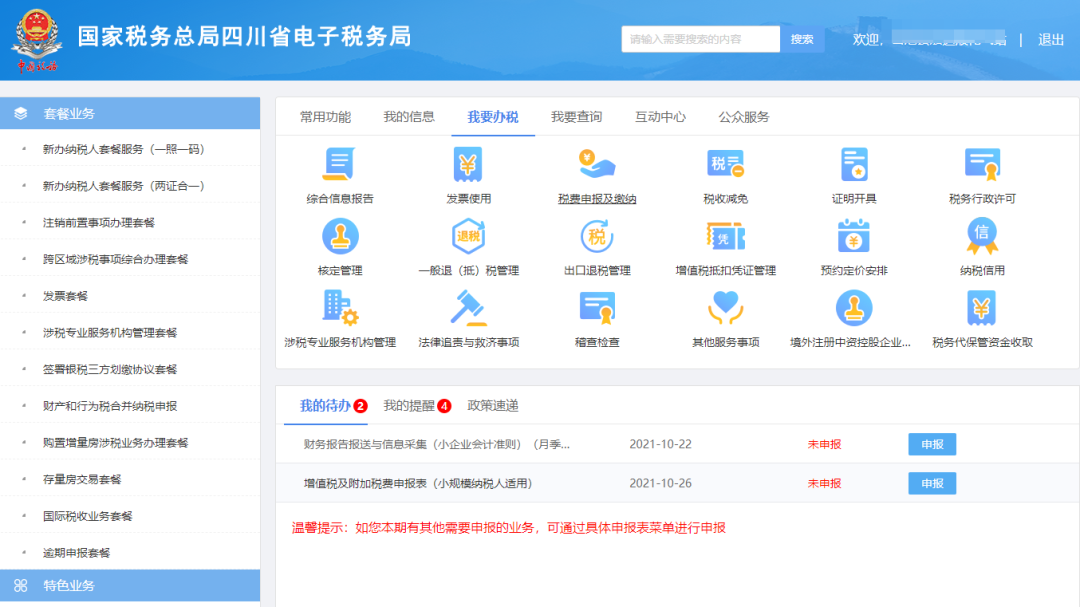
Task: Open 跨区域涉税事项综合办理套餐
Action: (115, 259)
